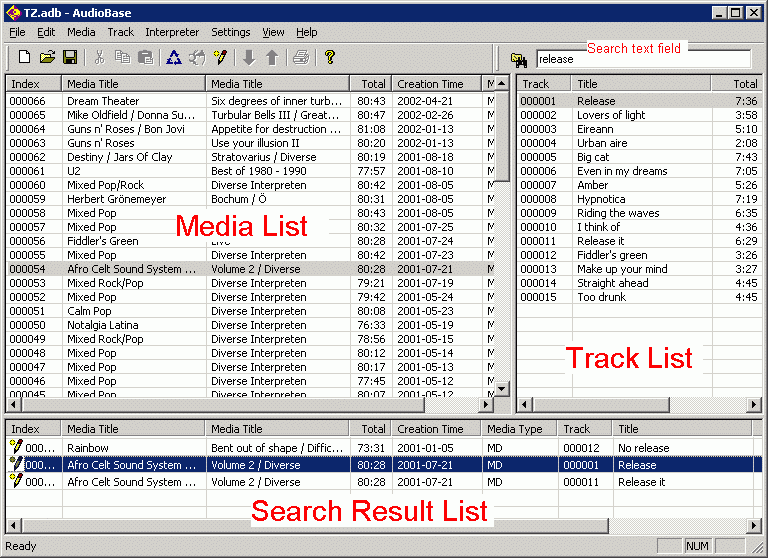Click the search results horizontal scroll-left arrow
768x558 pixels.
tap(13, 526)
